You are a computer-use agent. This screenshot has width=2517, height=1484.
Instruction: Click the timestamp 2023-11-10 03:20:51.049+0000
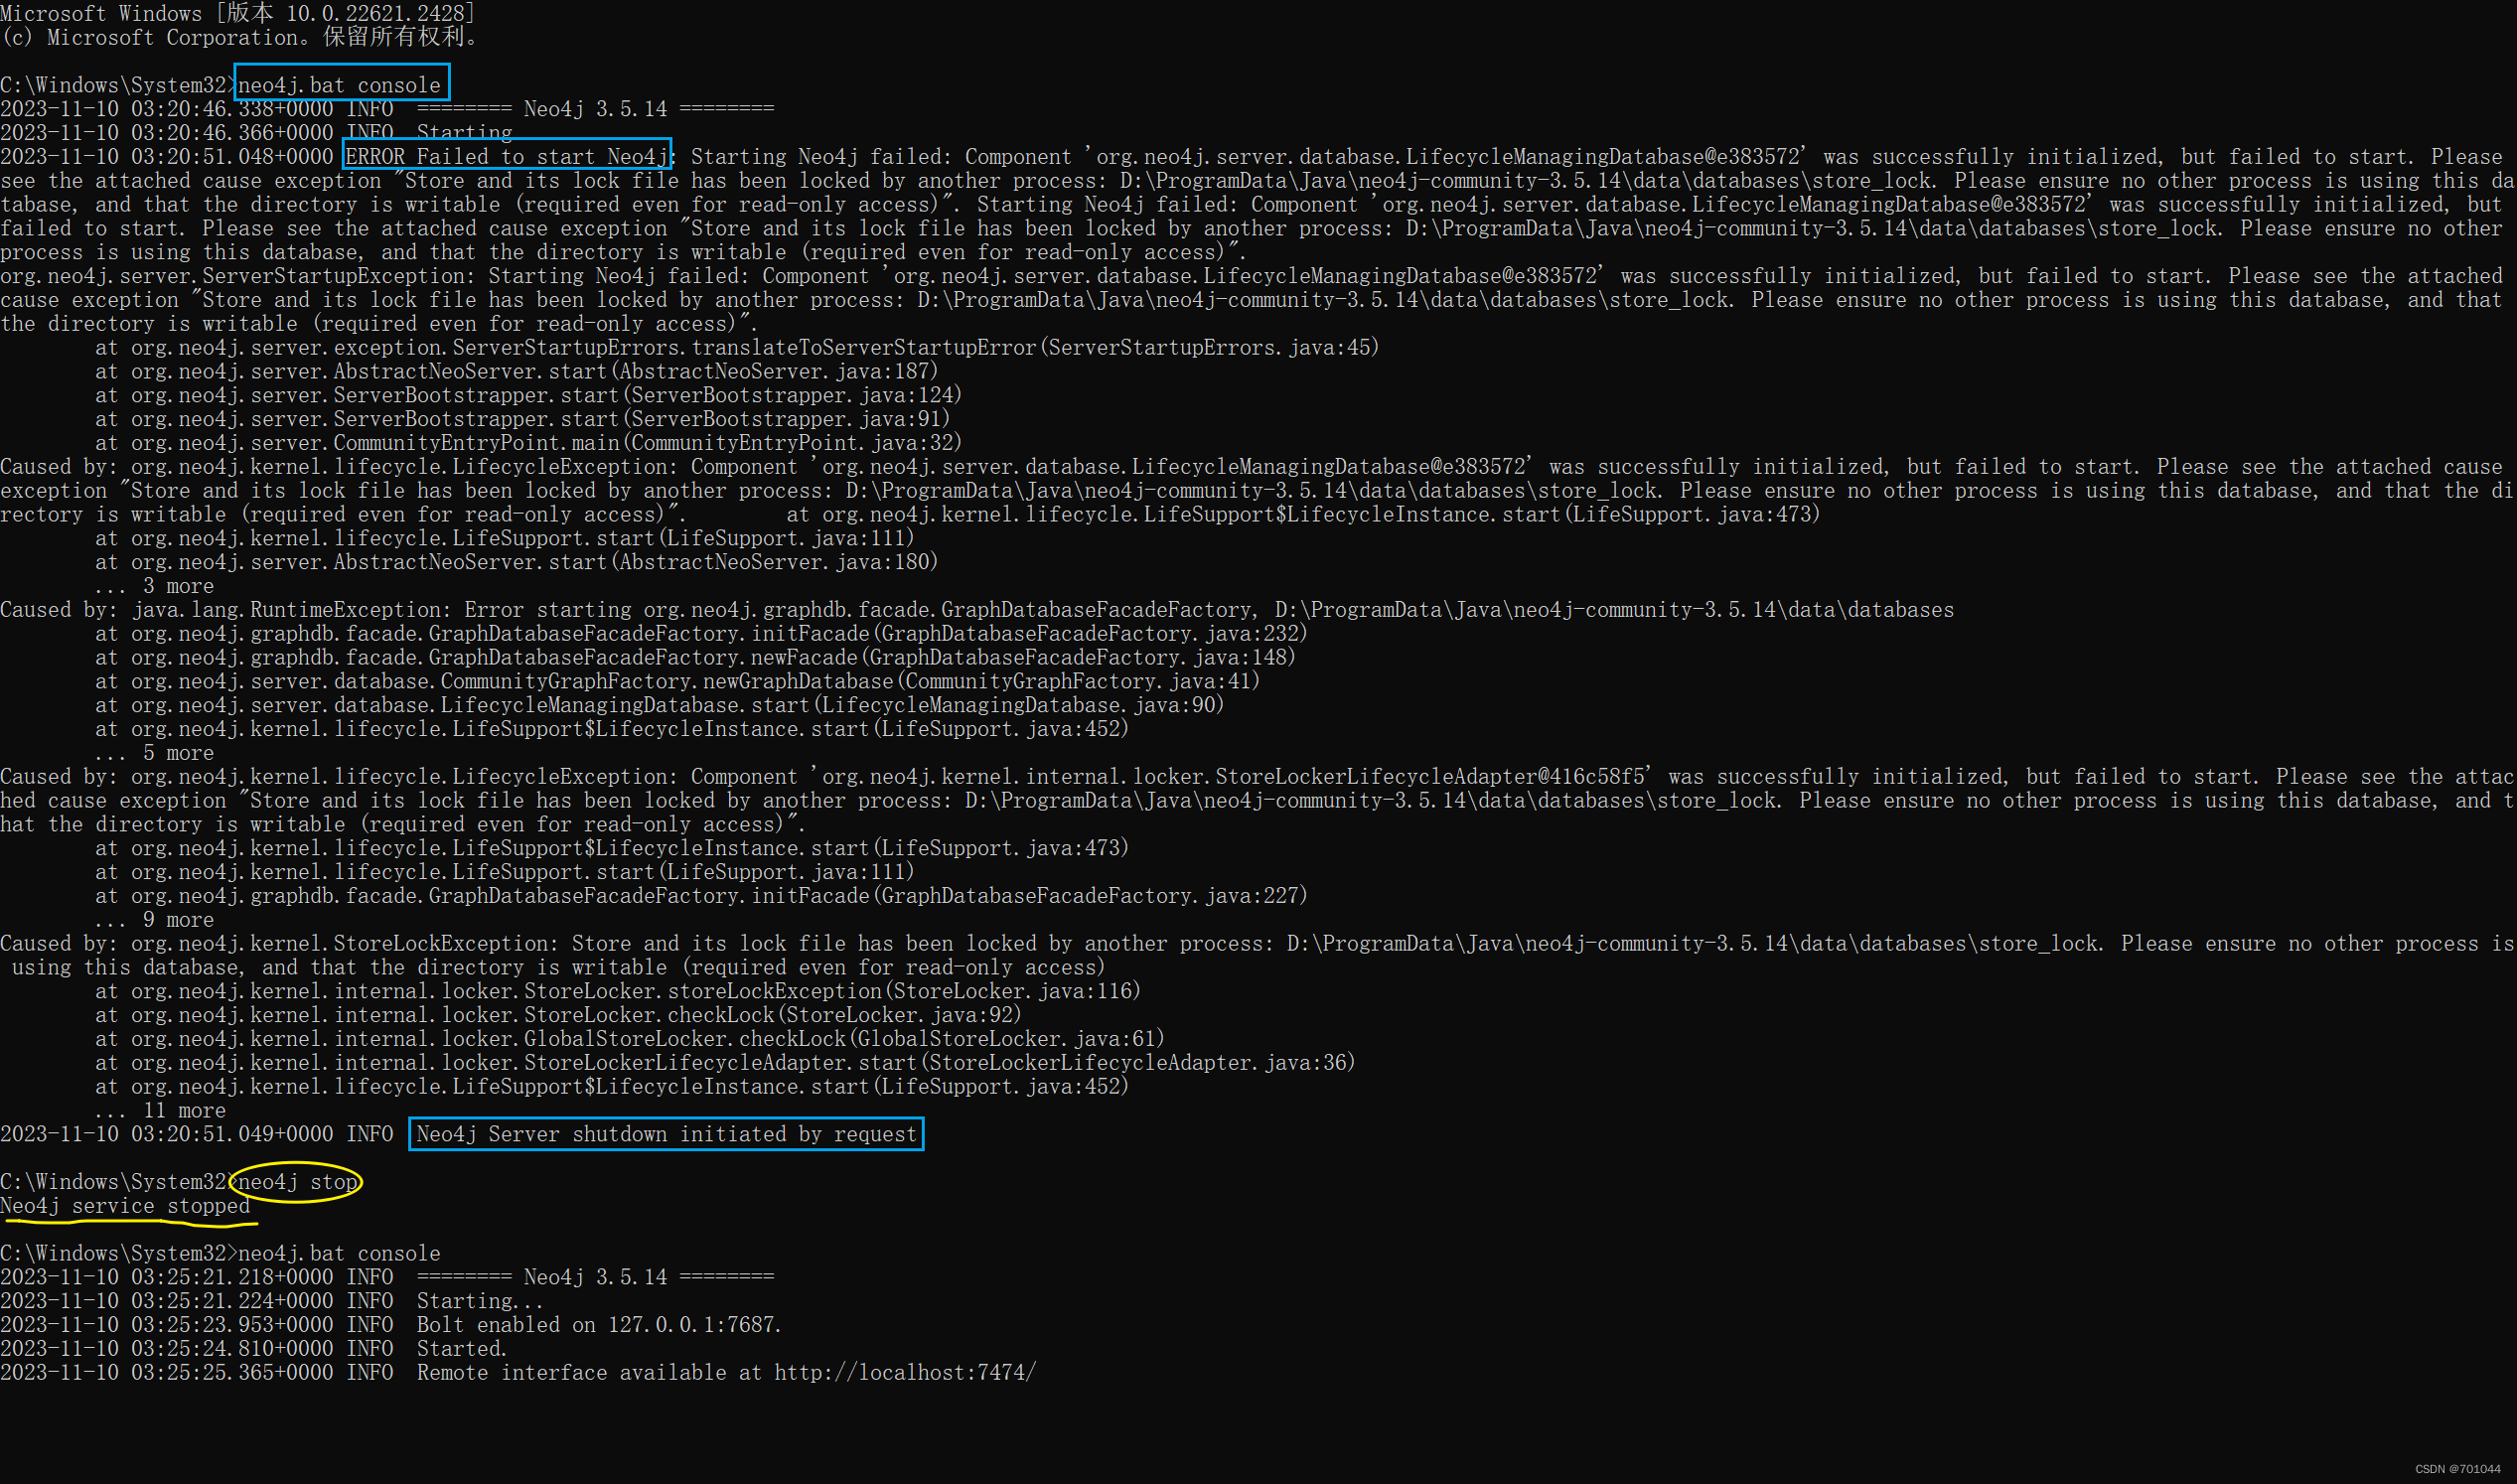click(x=167, y=1134)
